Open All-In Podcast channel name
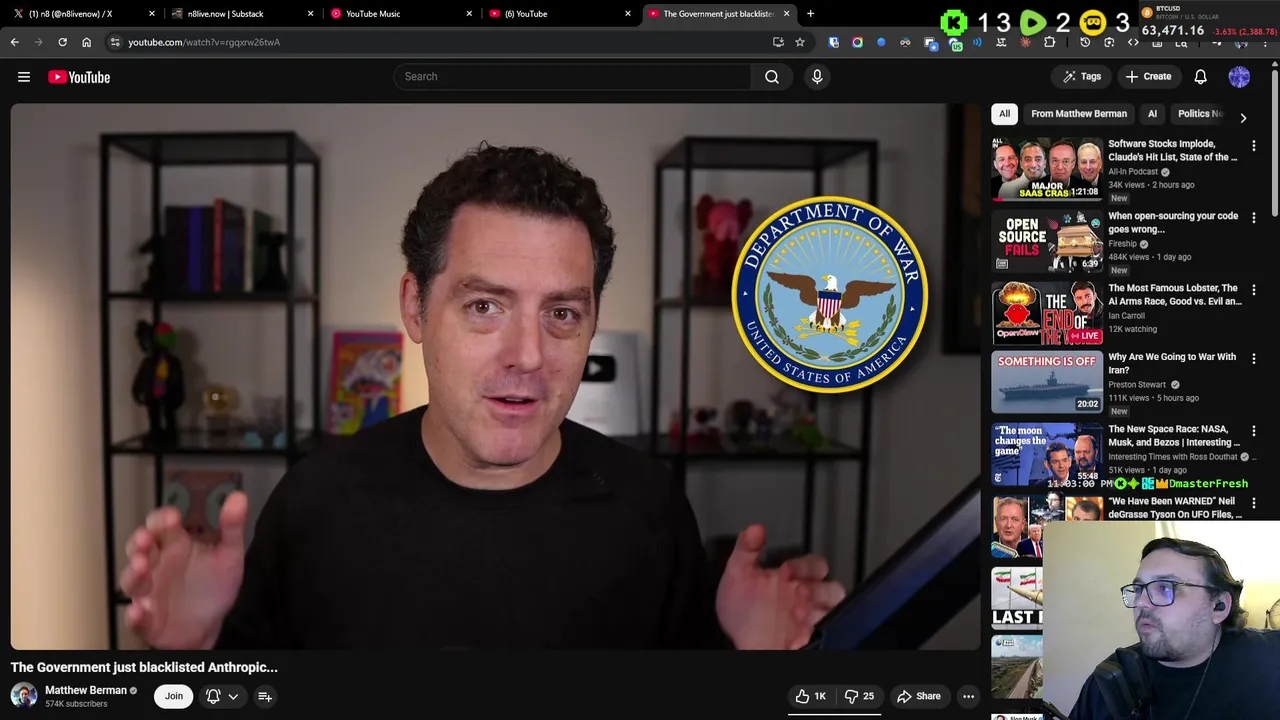 [1133, 172]
